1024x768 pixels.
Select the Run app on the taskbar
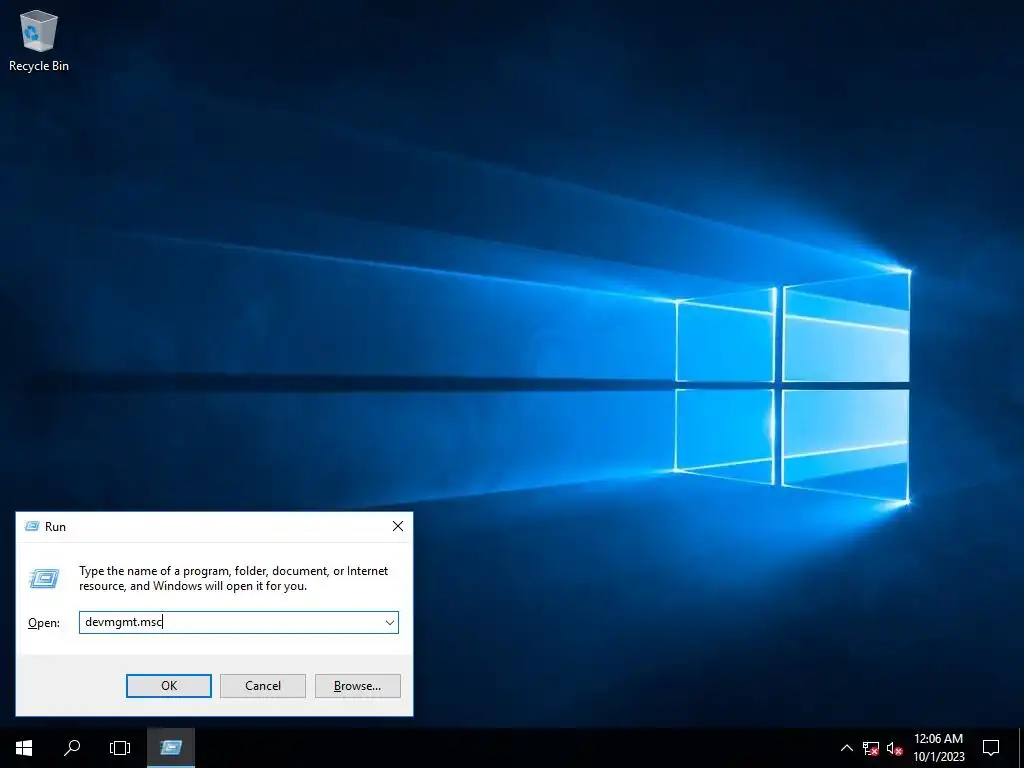pos(171,748)
